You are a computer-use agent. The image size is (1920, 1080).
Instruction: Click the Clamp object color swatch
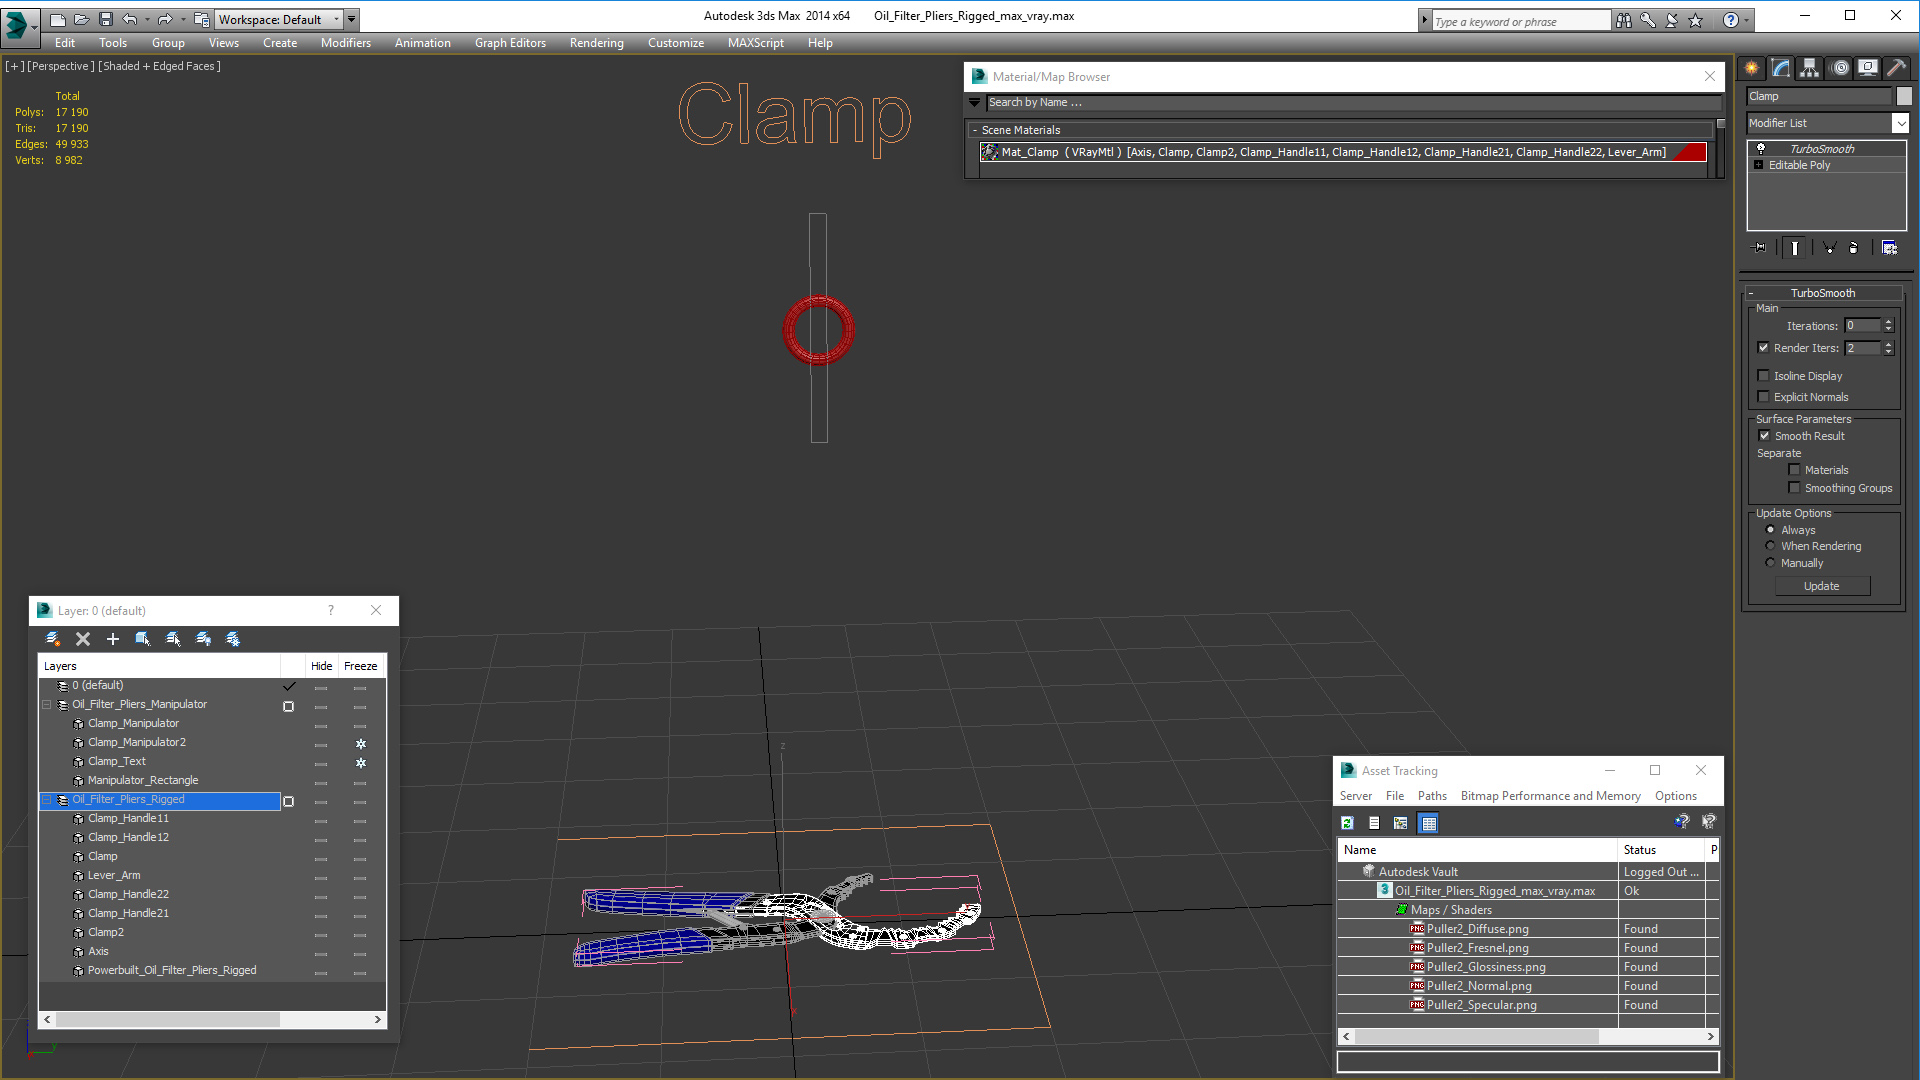(x=1904, y=96)
